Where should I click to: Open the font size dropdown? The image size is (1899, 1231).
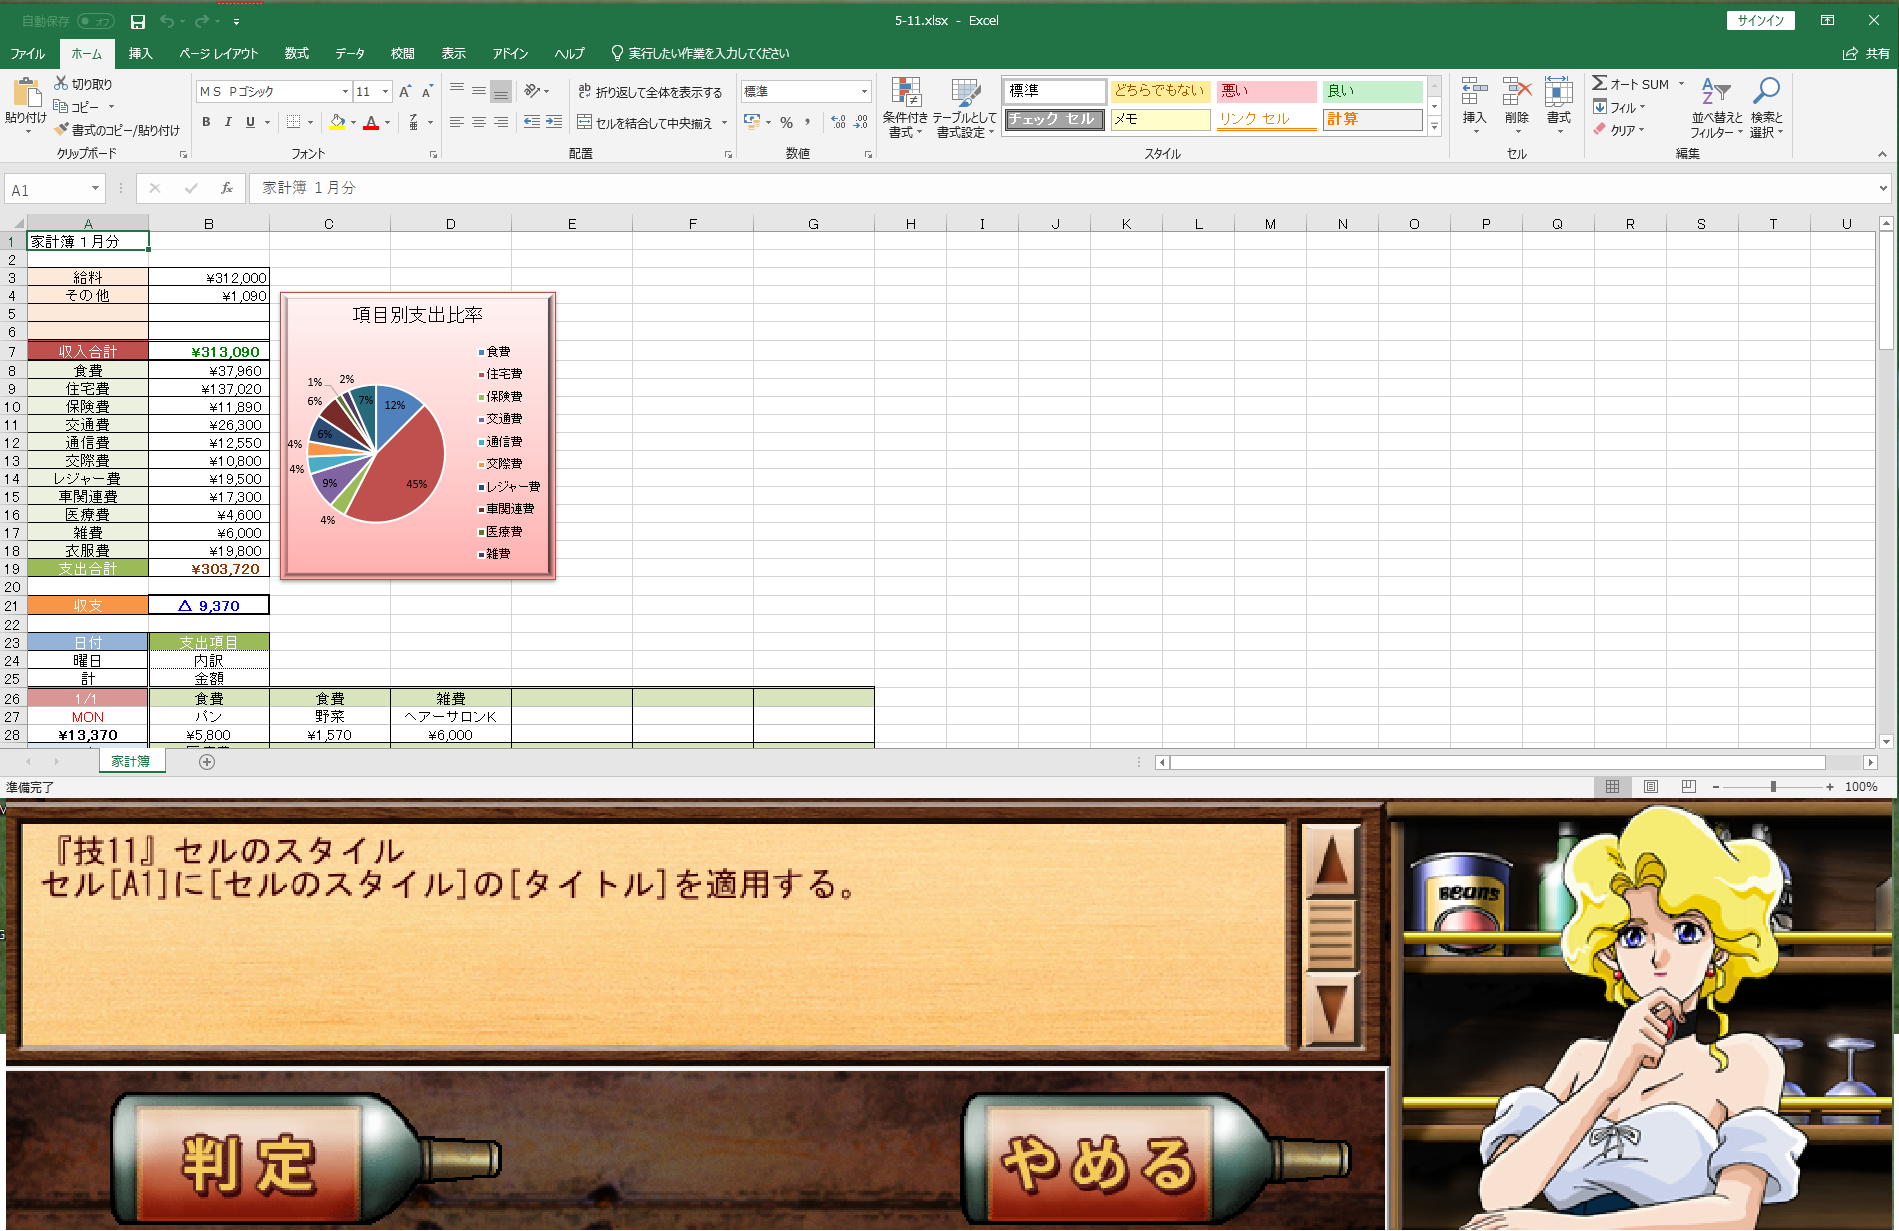tap(385, 91)
